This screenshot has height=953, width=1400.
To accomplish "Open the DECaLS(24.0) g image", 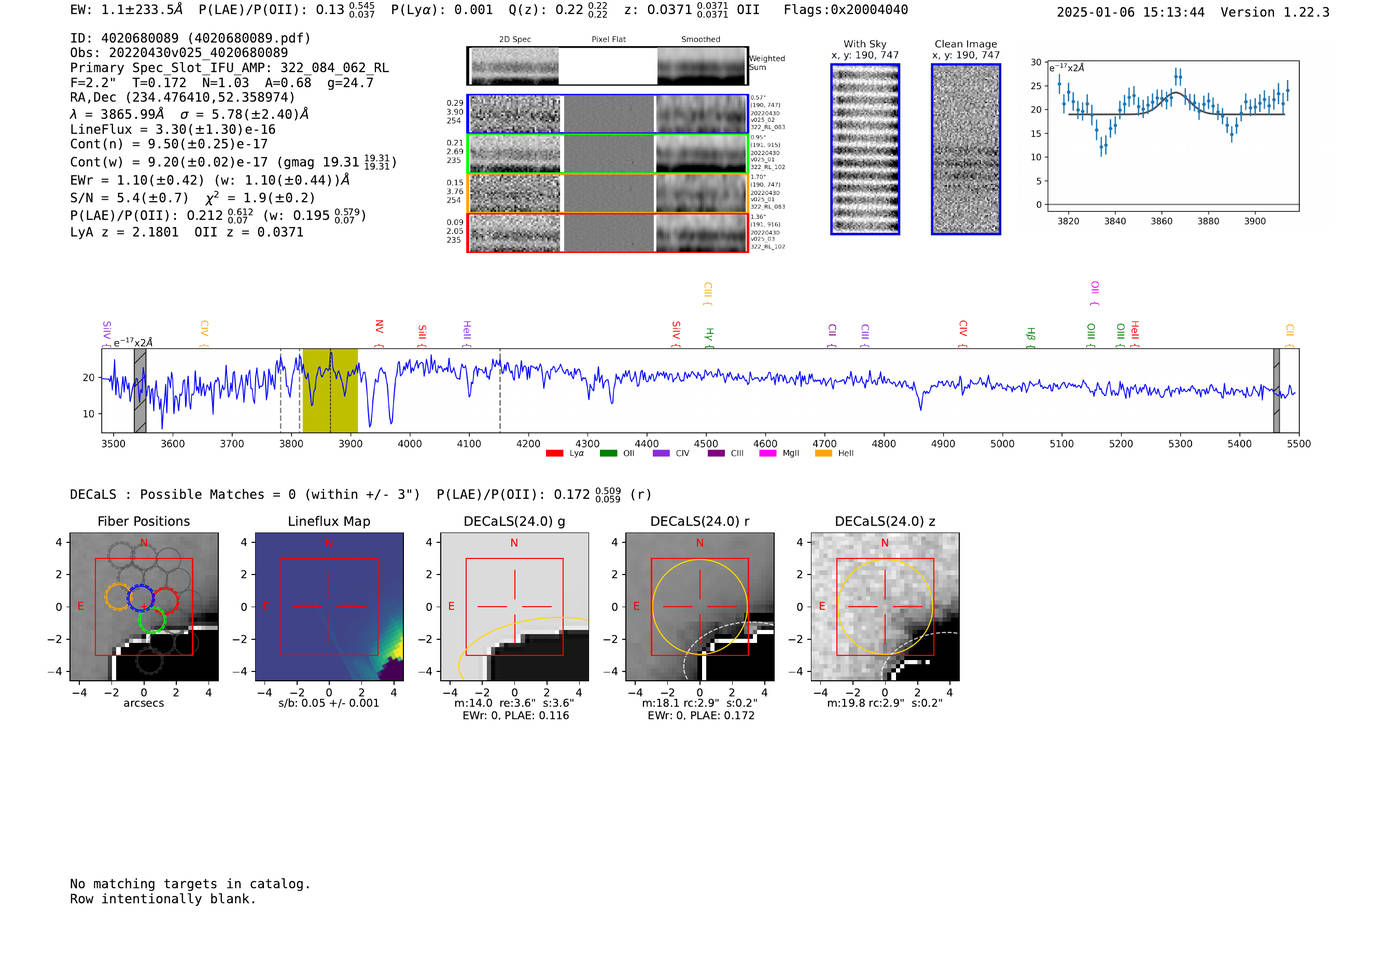I will point(514,606).
